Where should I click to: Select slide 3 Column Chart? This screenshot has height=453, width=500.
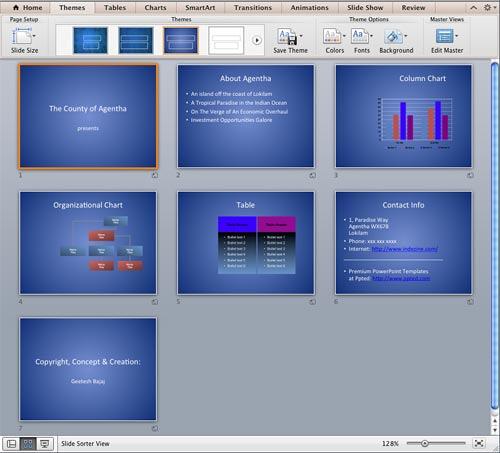coord(404,116)
